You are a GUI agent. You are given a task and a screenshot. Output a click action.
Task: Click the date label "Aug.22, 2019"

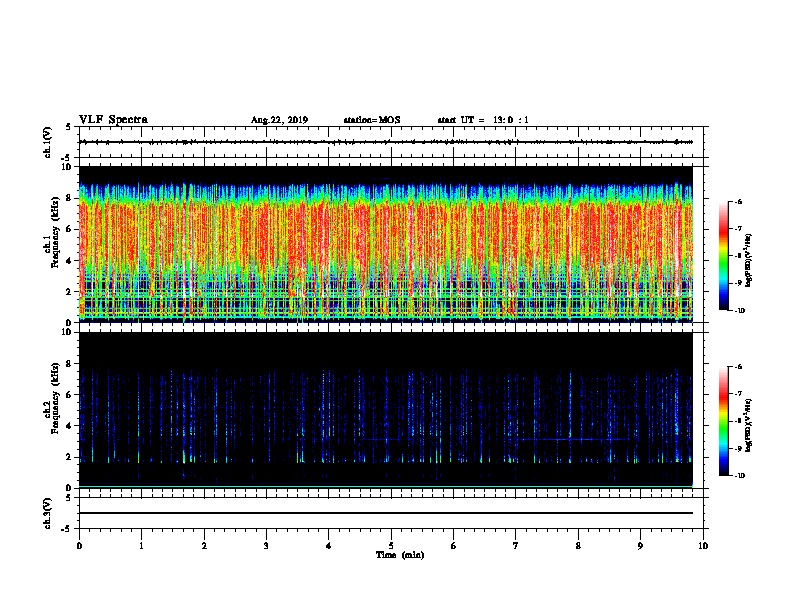(279, 120)
